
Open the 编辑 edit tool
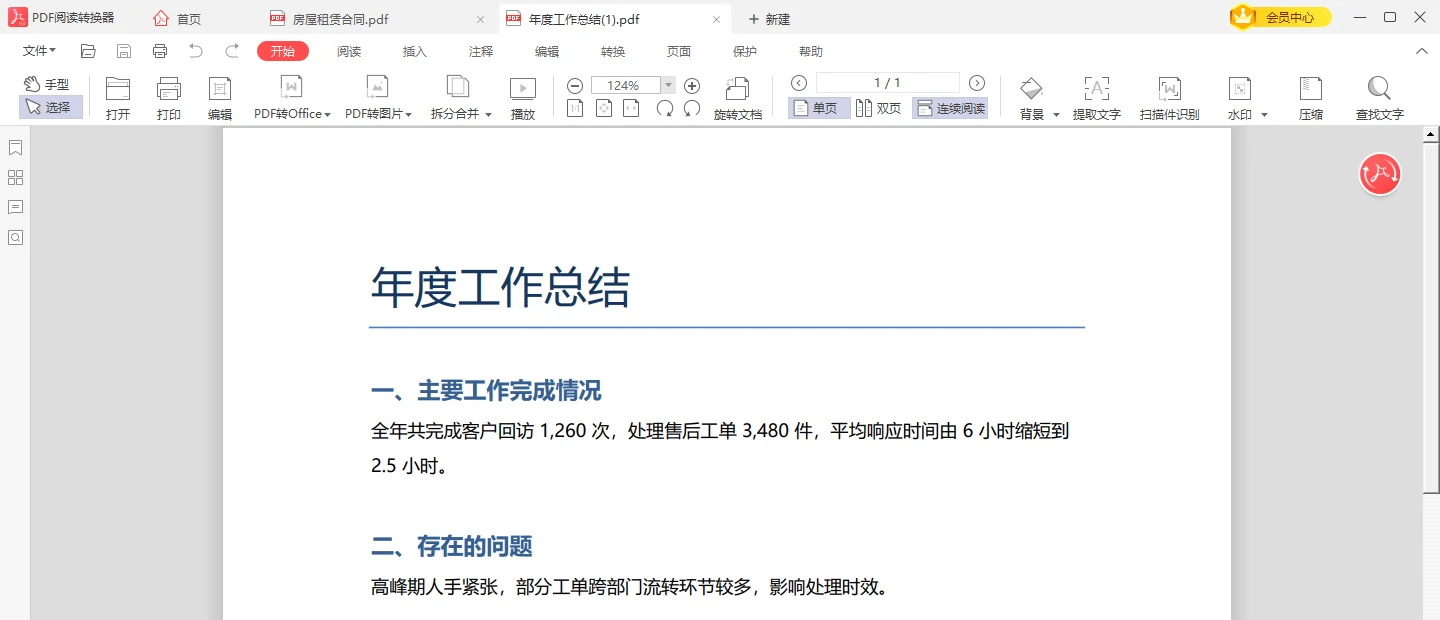click(220, 98)
